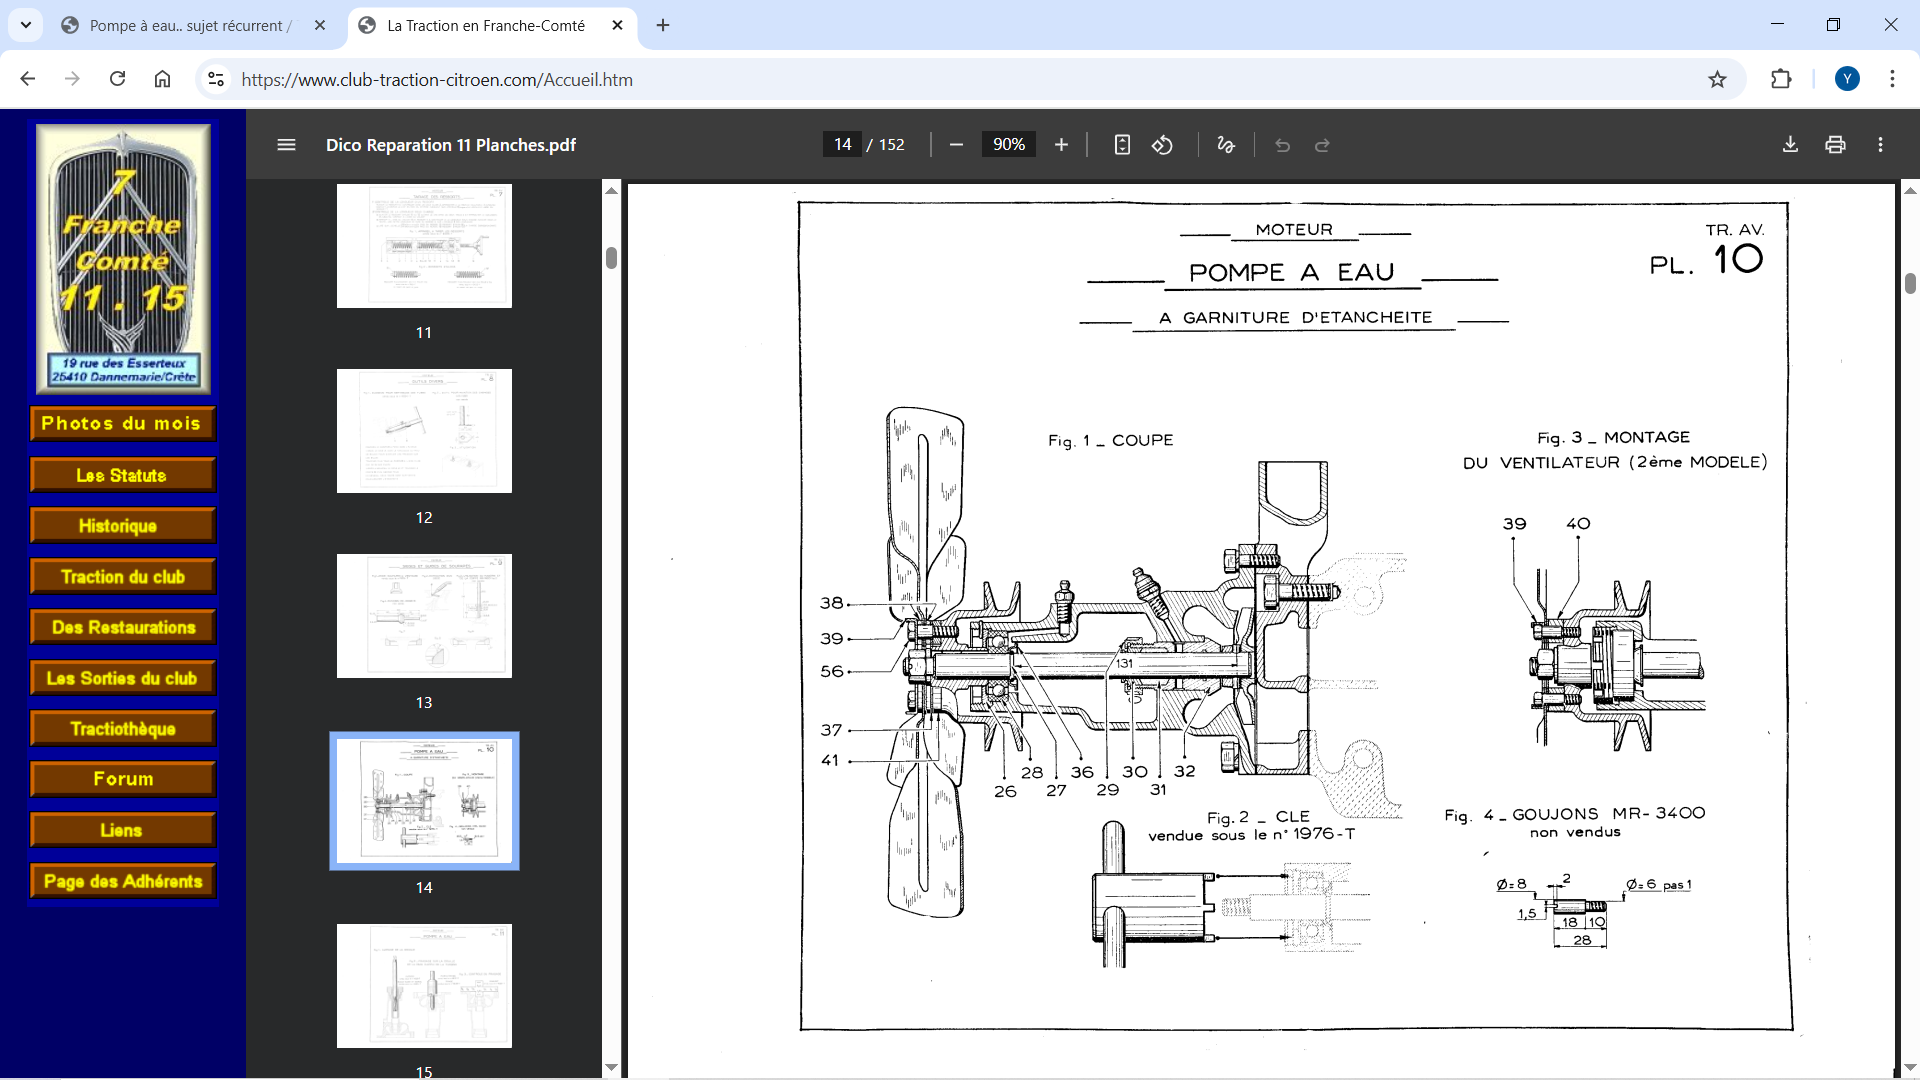This screenshot has height=1080, width=1920.
Task: Bookmark this page with the star icon
Action: click(x=1717, y=79)
